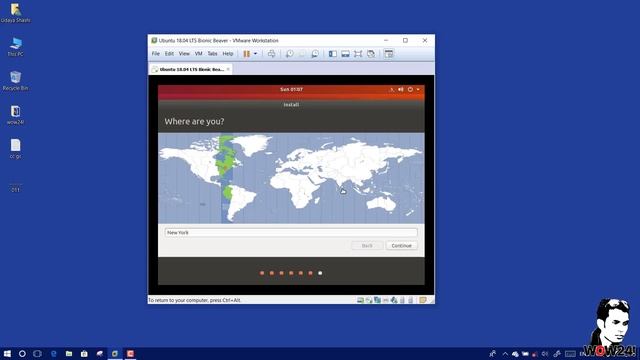
Task: Open Microsoft Store from the taskbar
Action: point(84,353)
